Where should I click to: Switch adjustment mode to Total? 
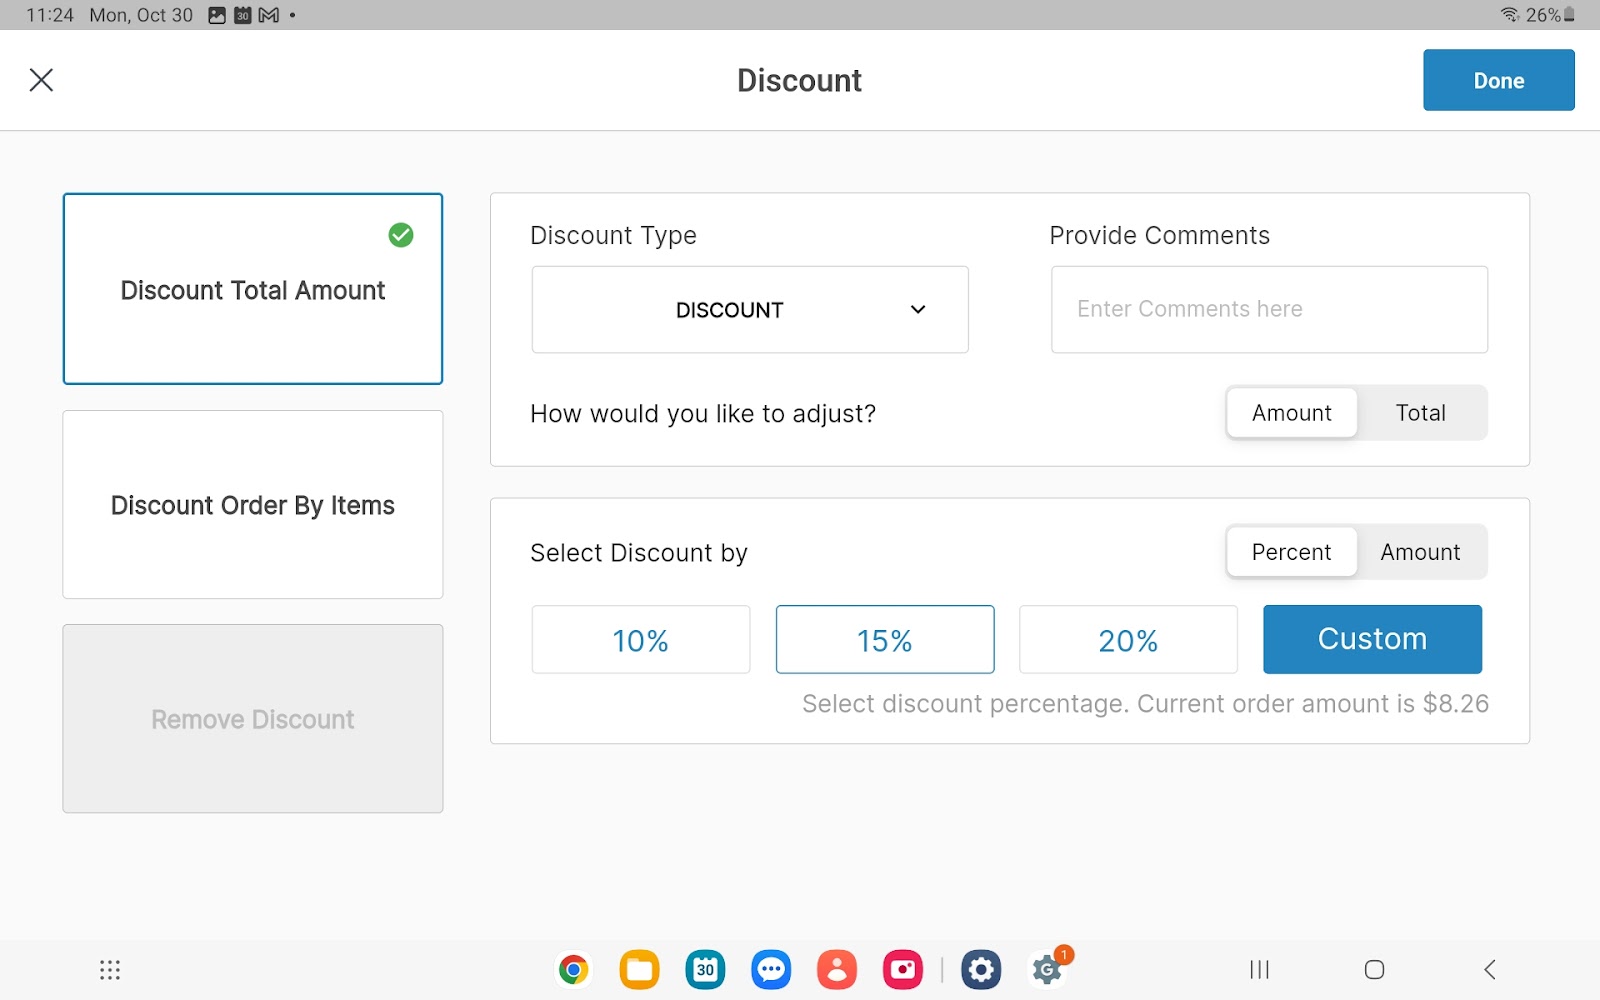[1420, 413]
